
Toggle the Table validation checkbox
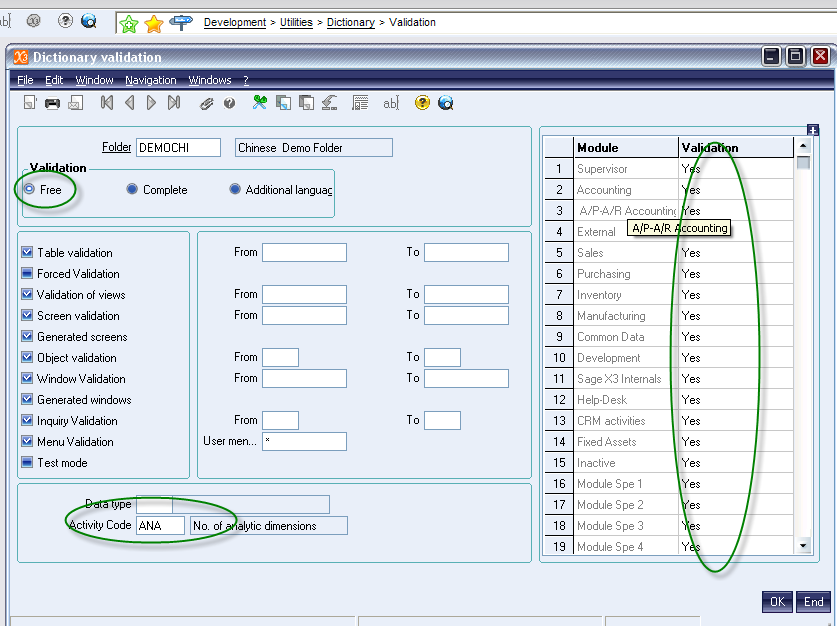click(x=27, y=253)
